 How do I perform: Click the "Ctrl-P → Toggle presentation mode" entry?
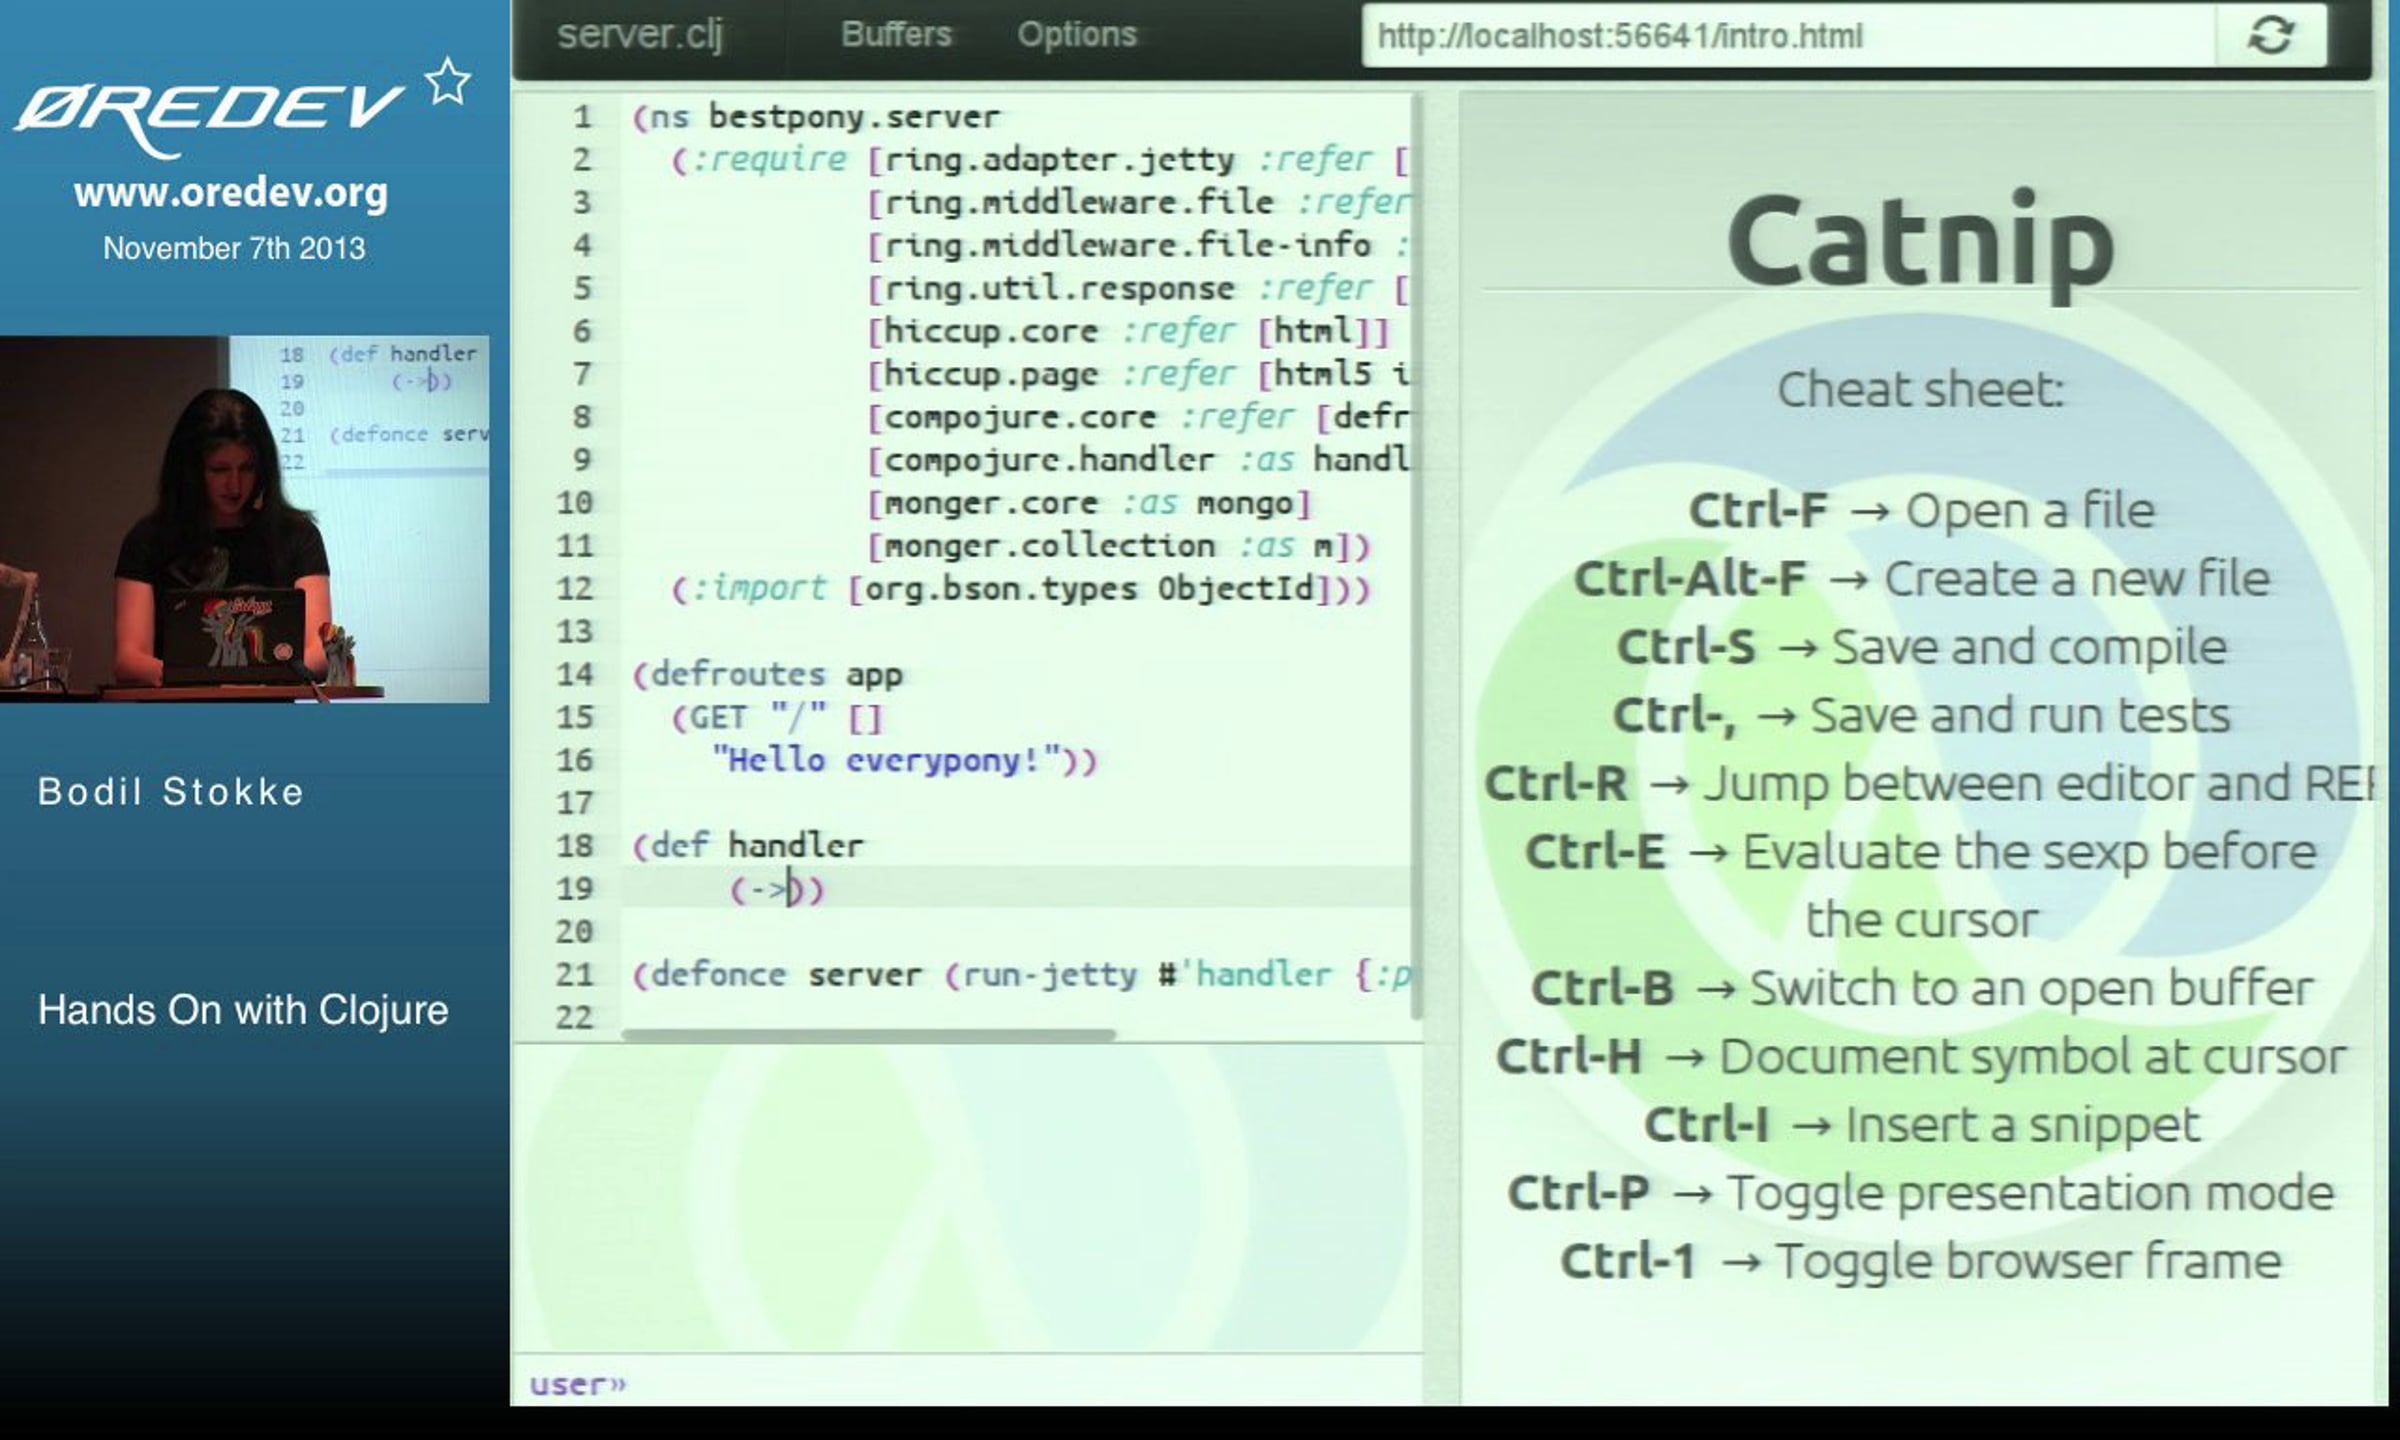pyautogui.click(x=1921, y=1193)
